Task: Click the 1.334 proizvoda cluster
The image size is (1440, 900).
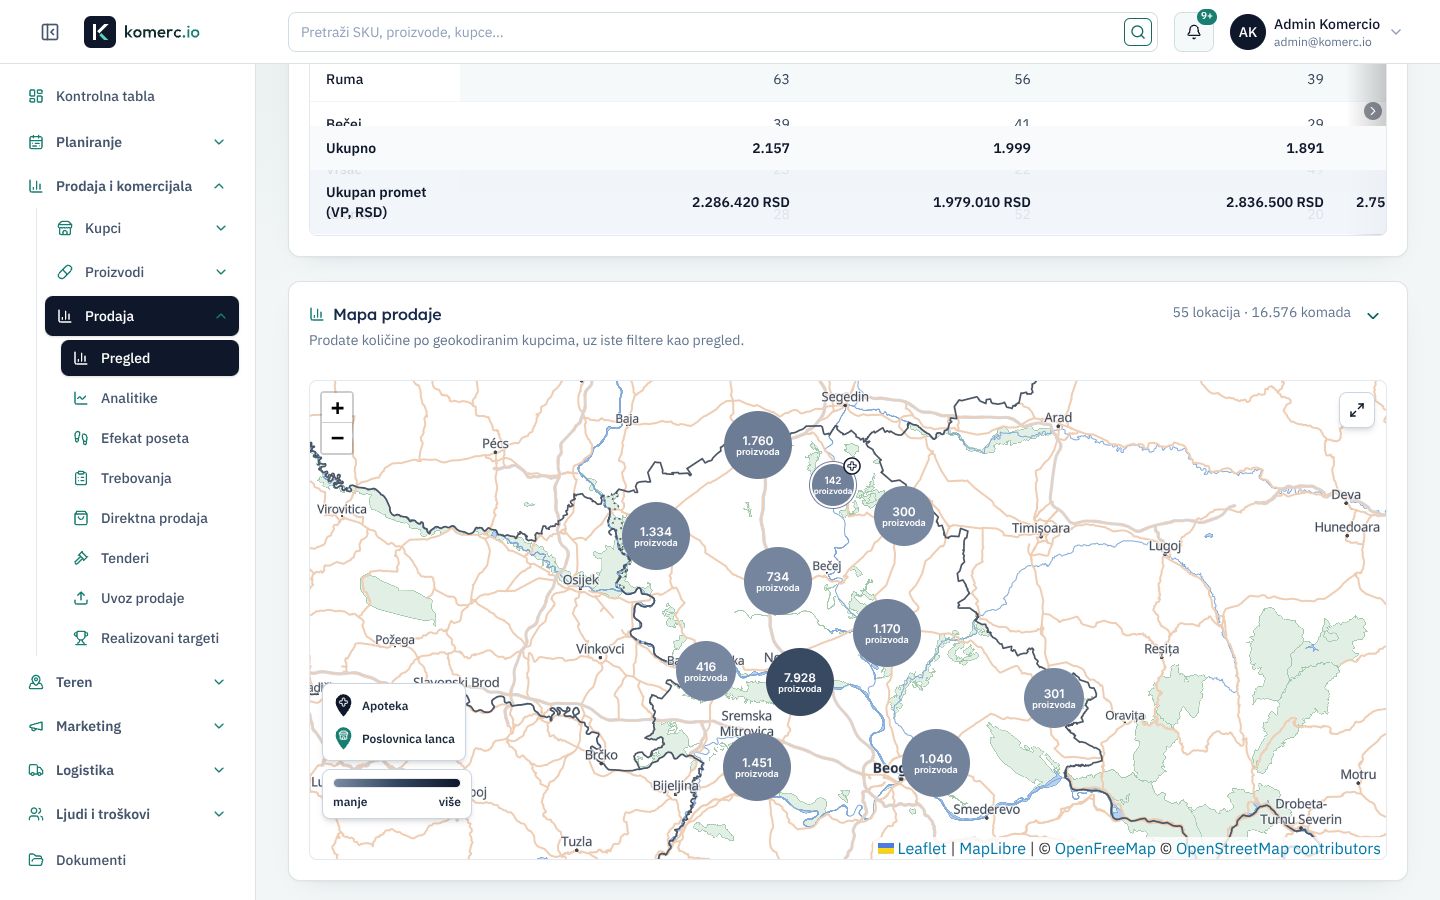Action: pyautogui.click(x=656, y=536)
